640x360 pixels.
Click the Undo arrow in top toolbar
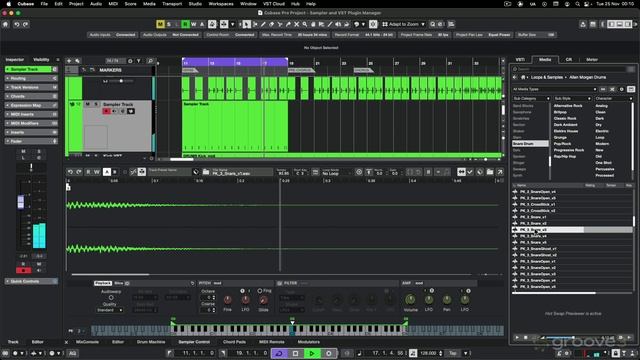pos(17,24)
